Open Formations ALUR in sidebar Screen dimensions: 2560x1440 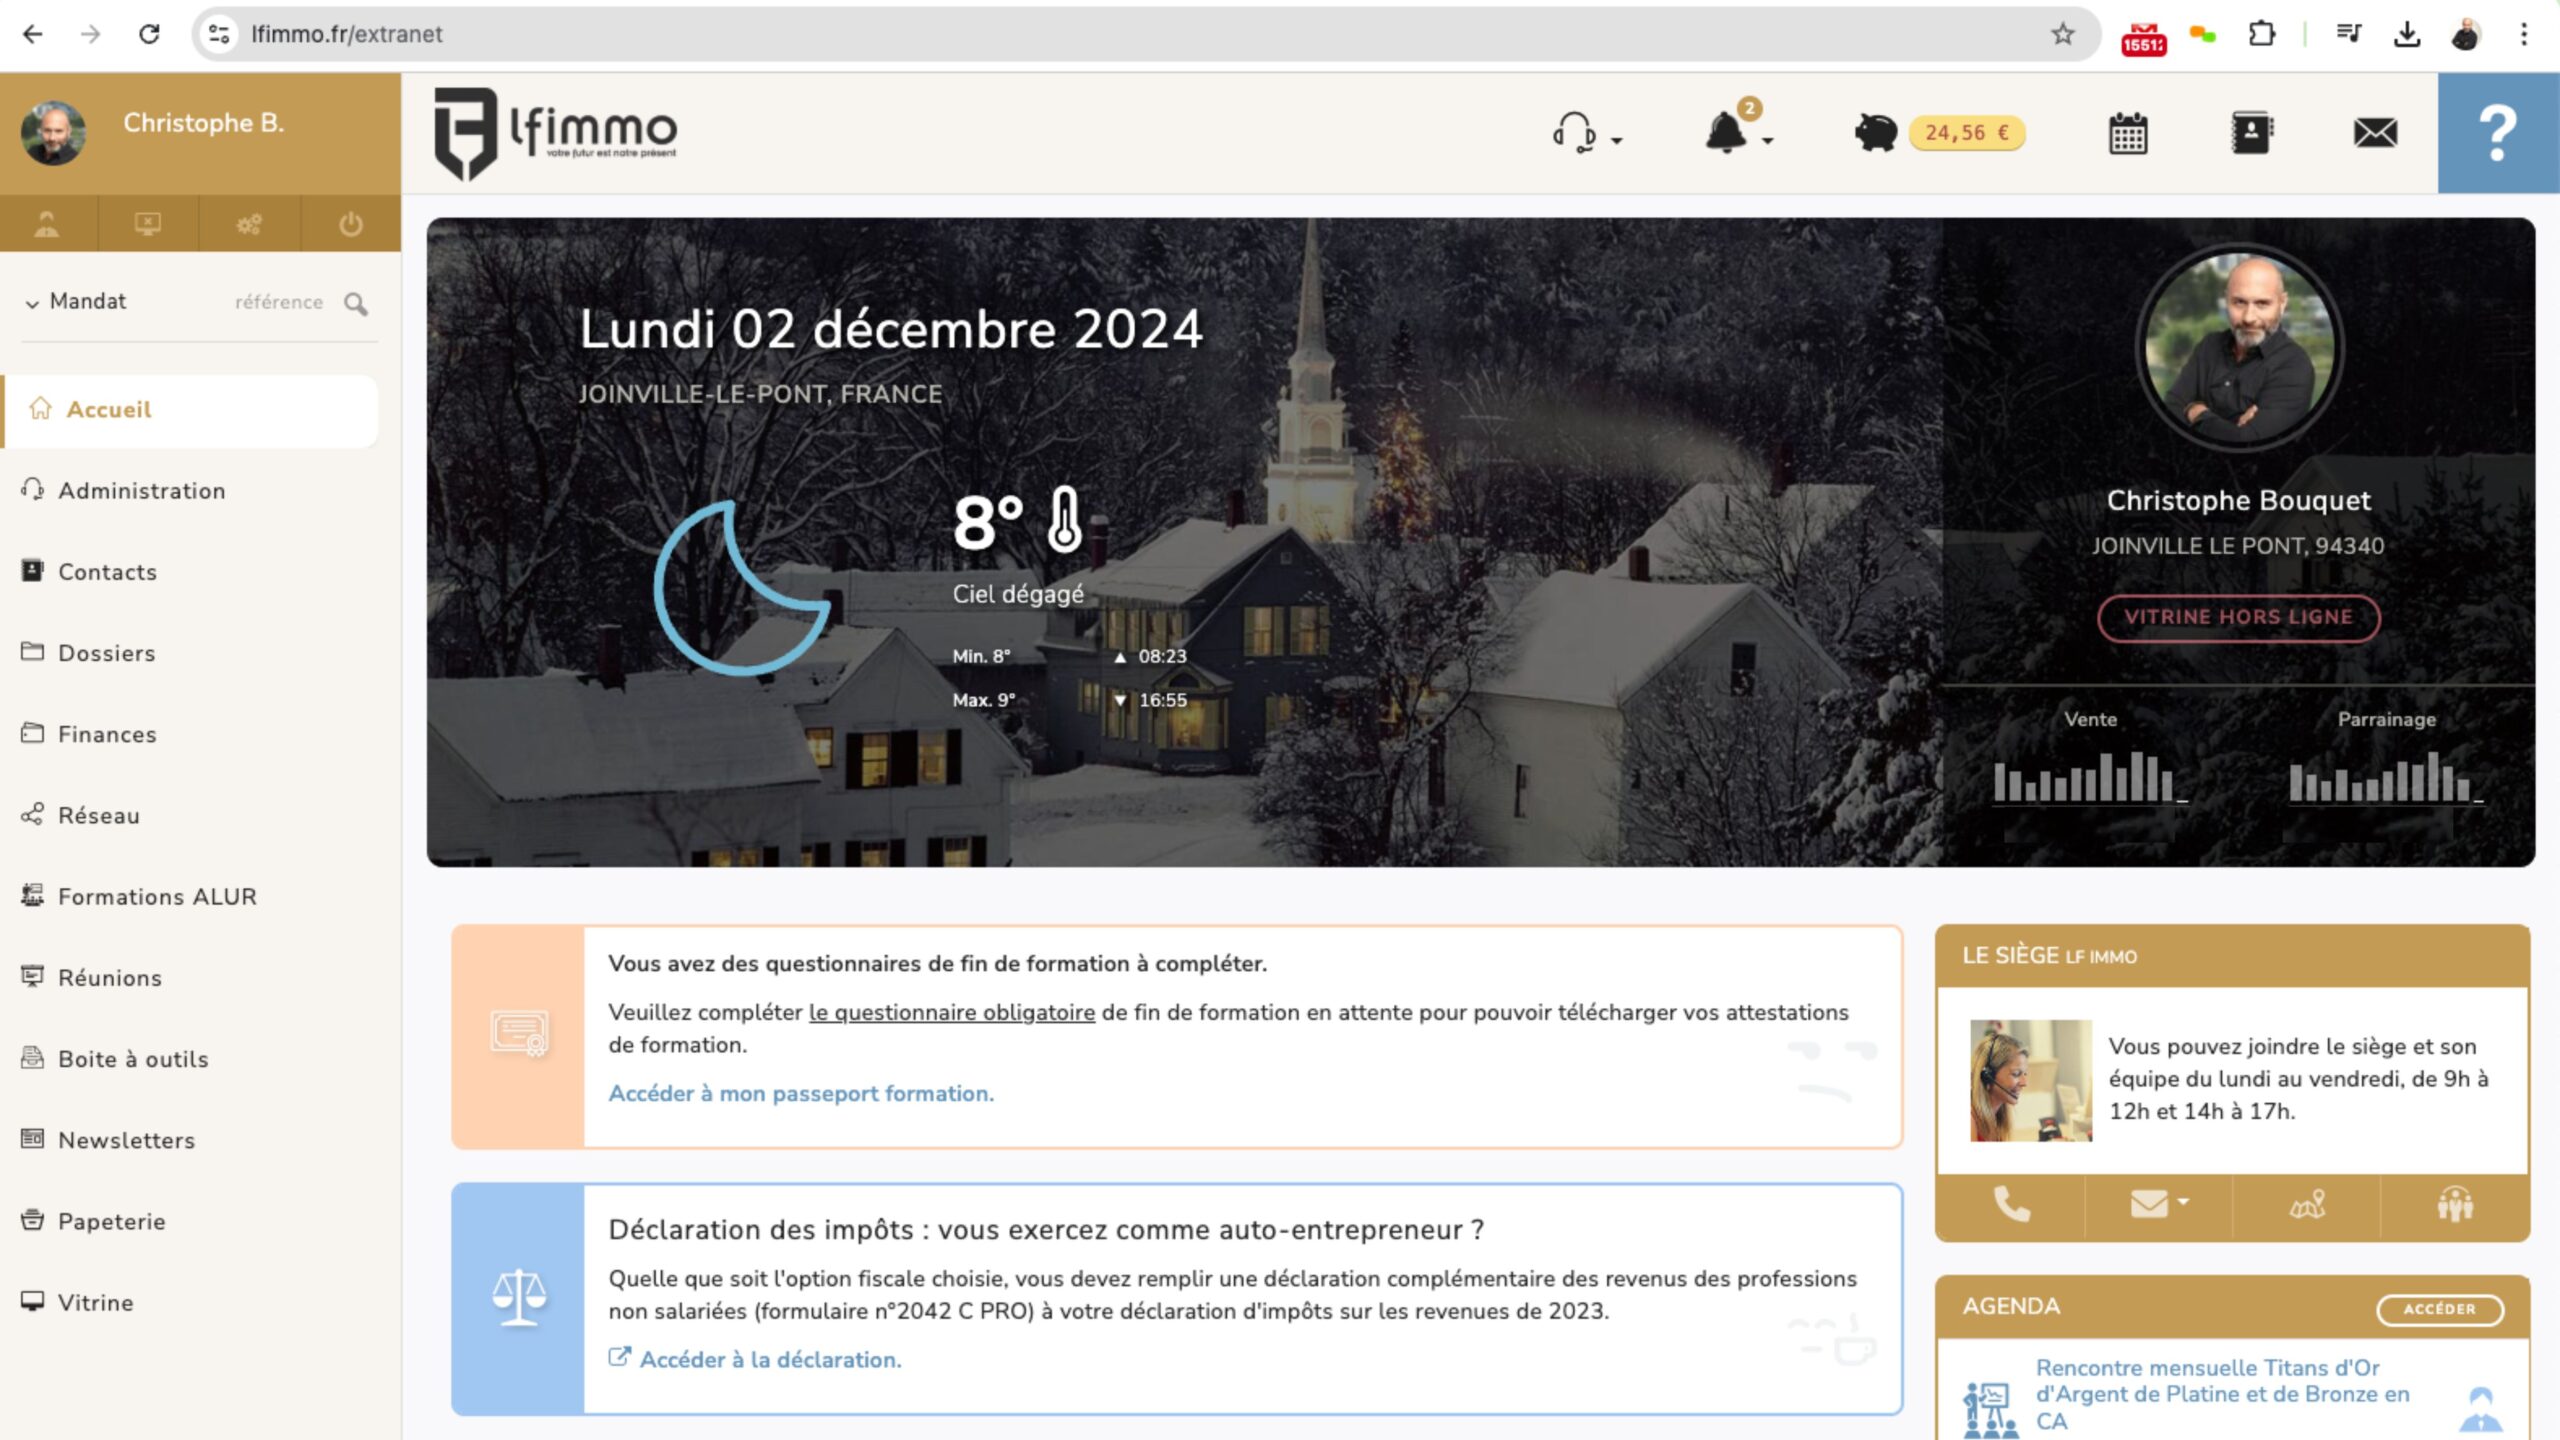click(x=157, y=897)
